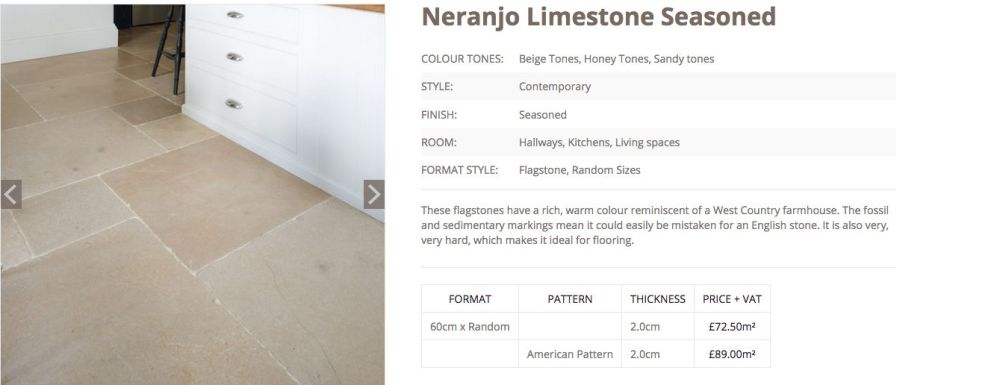Select the 60cm x Random format cell

[470, 326]
